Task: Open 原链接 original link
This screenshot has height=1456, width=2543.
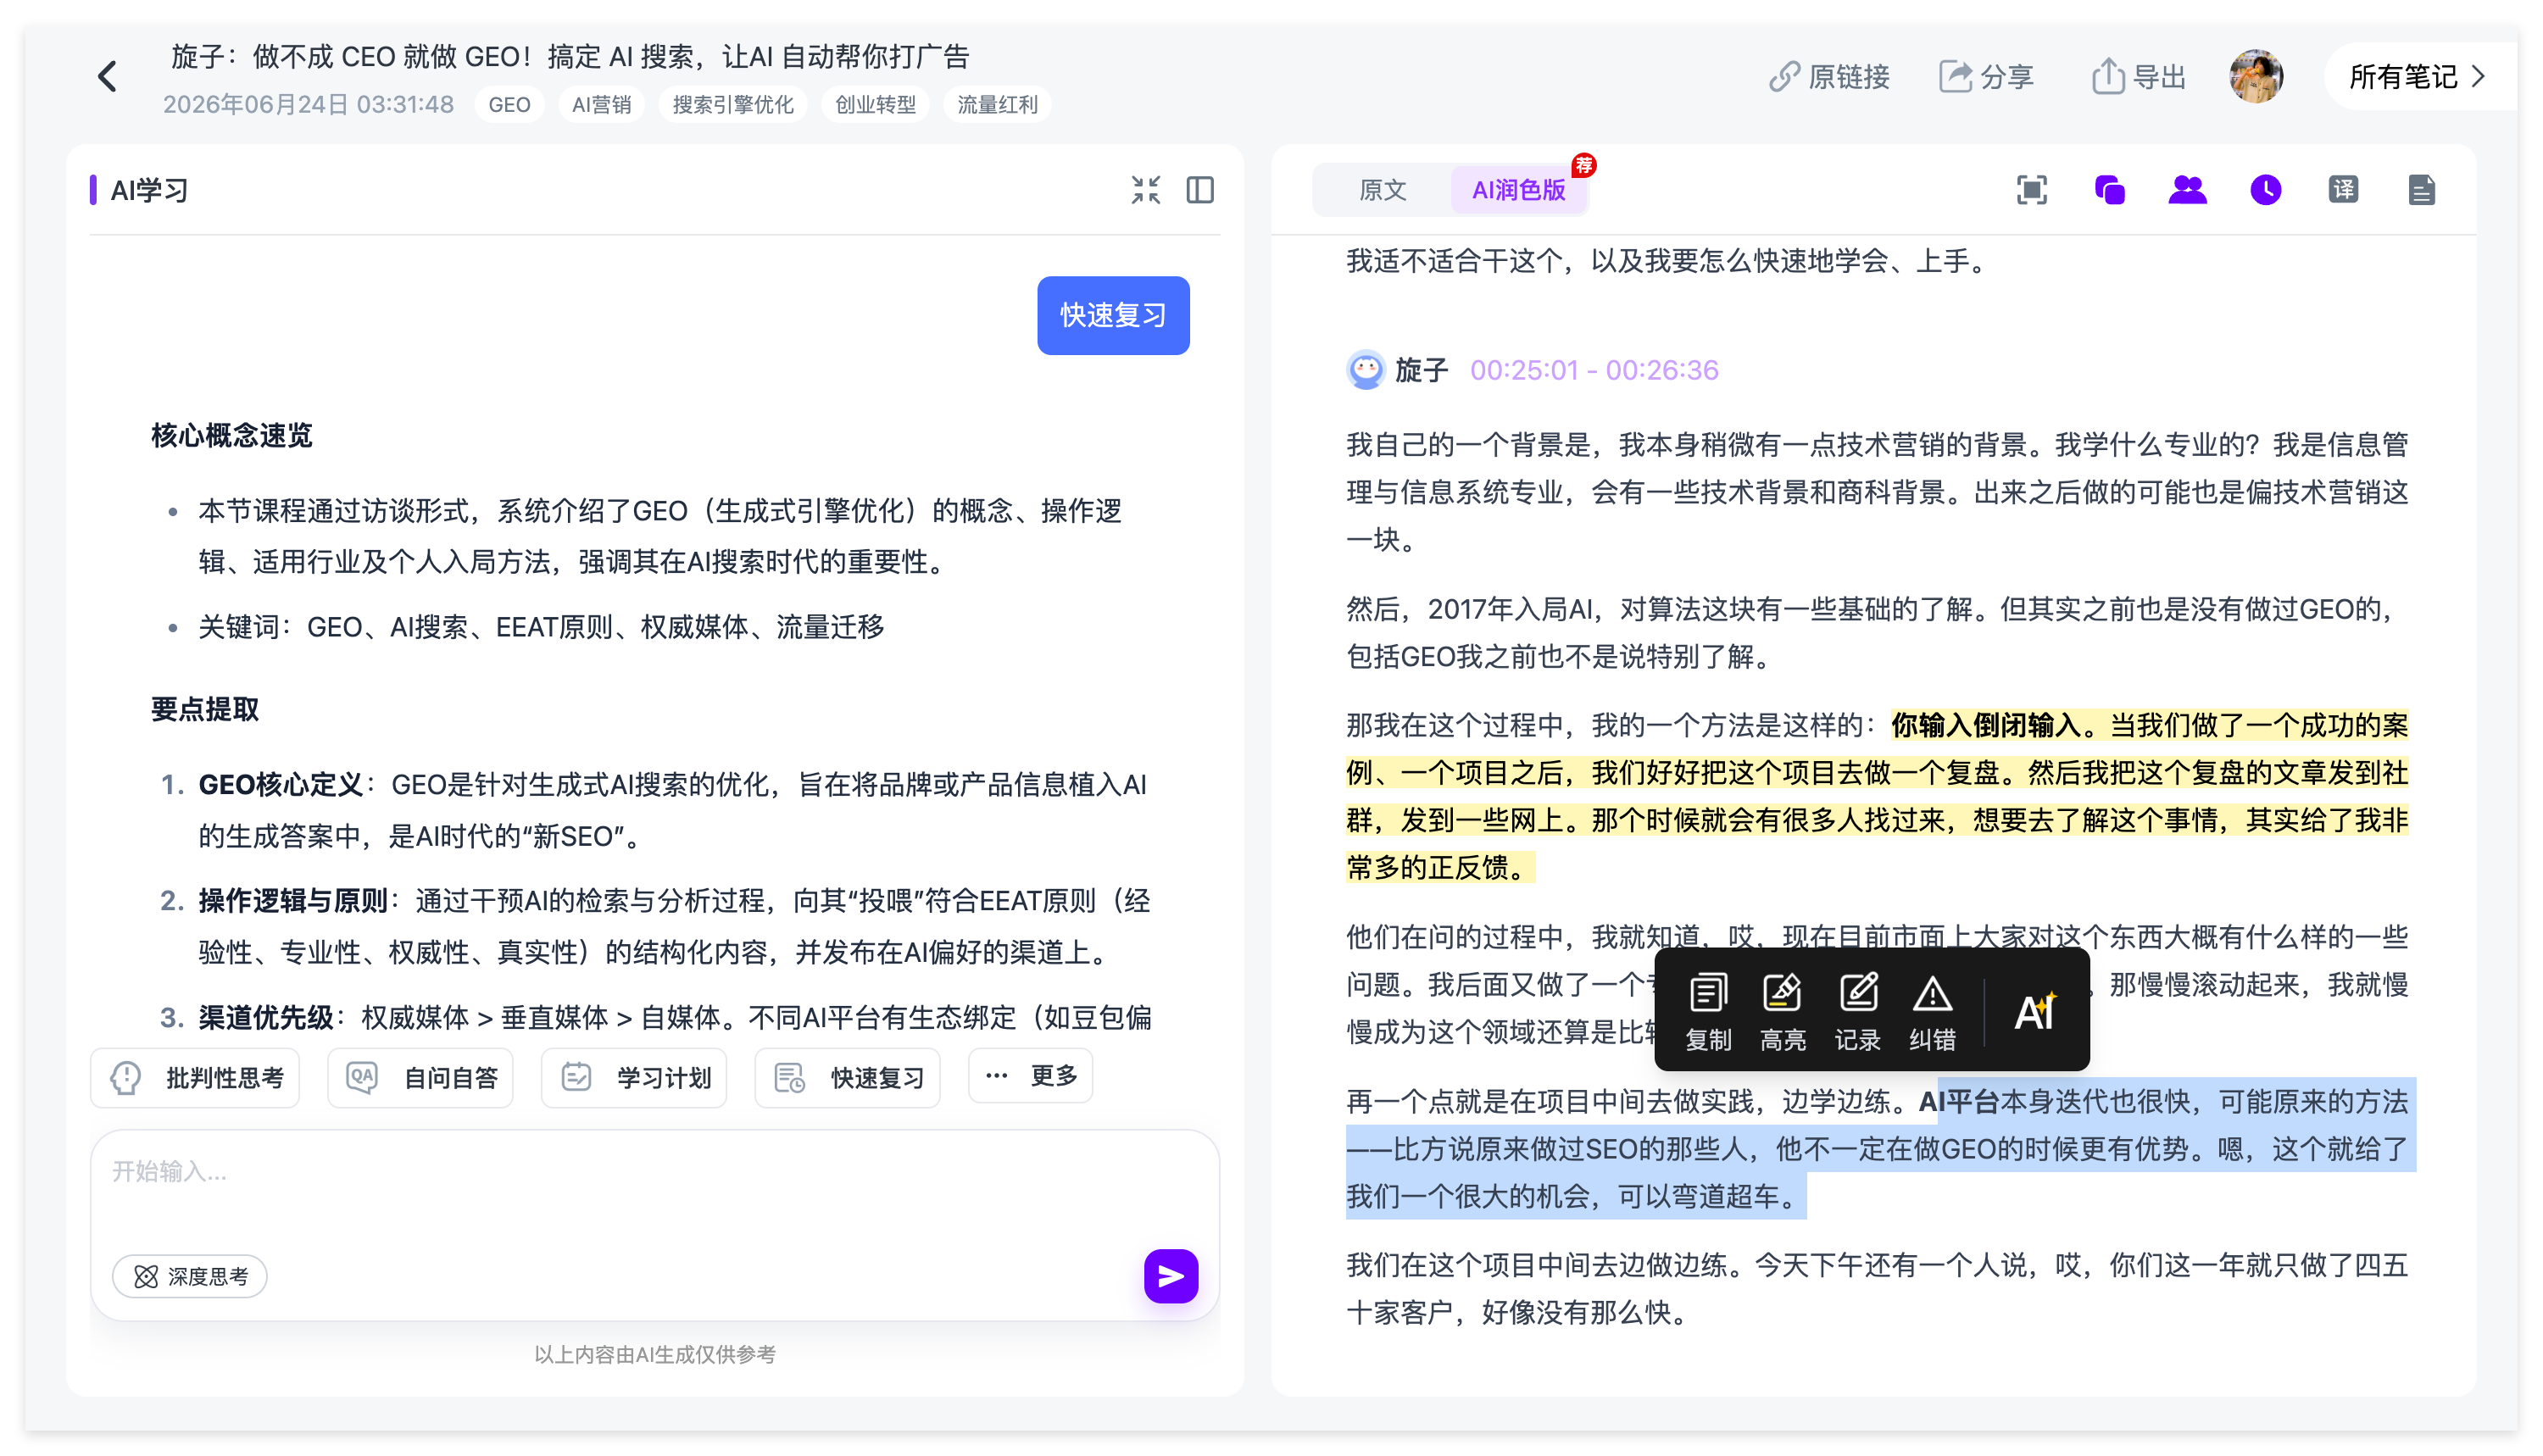Action: click(1829, 77)
